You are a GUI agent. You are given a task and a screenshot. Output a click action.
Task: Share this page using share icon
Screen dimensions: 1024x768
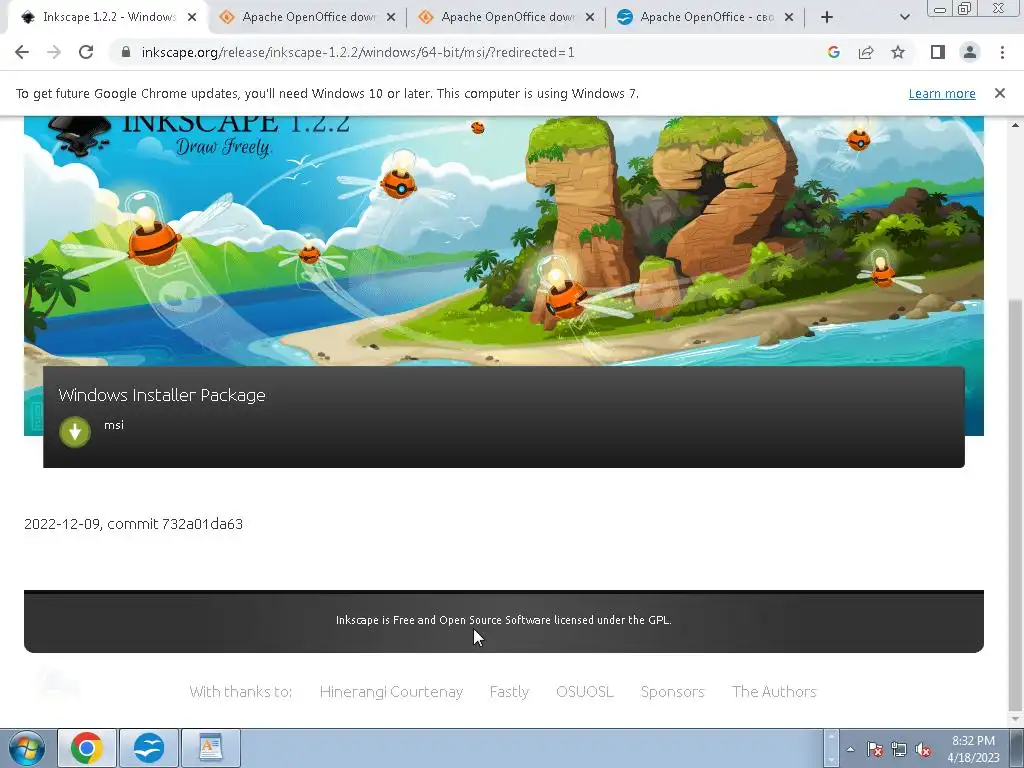click(866, 52)
